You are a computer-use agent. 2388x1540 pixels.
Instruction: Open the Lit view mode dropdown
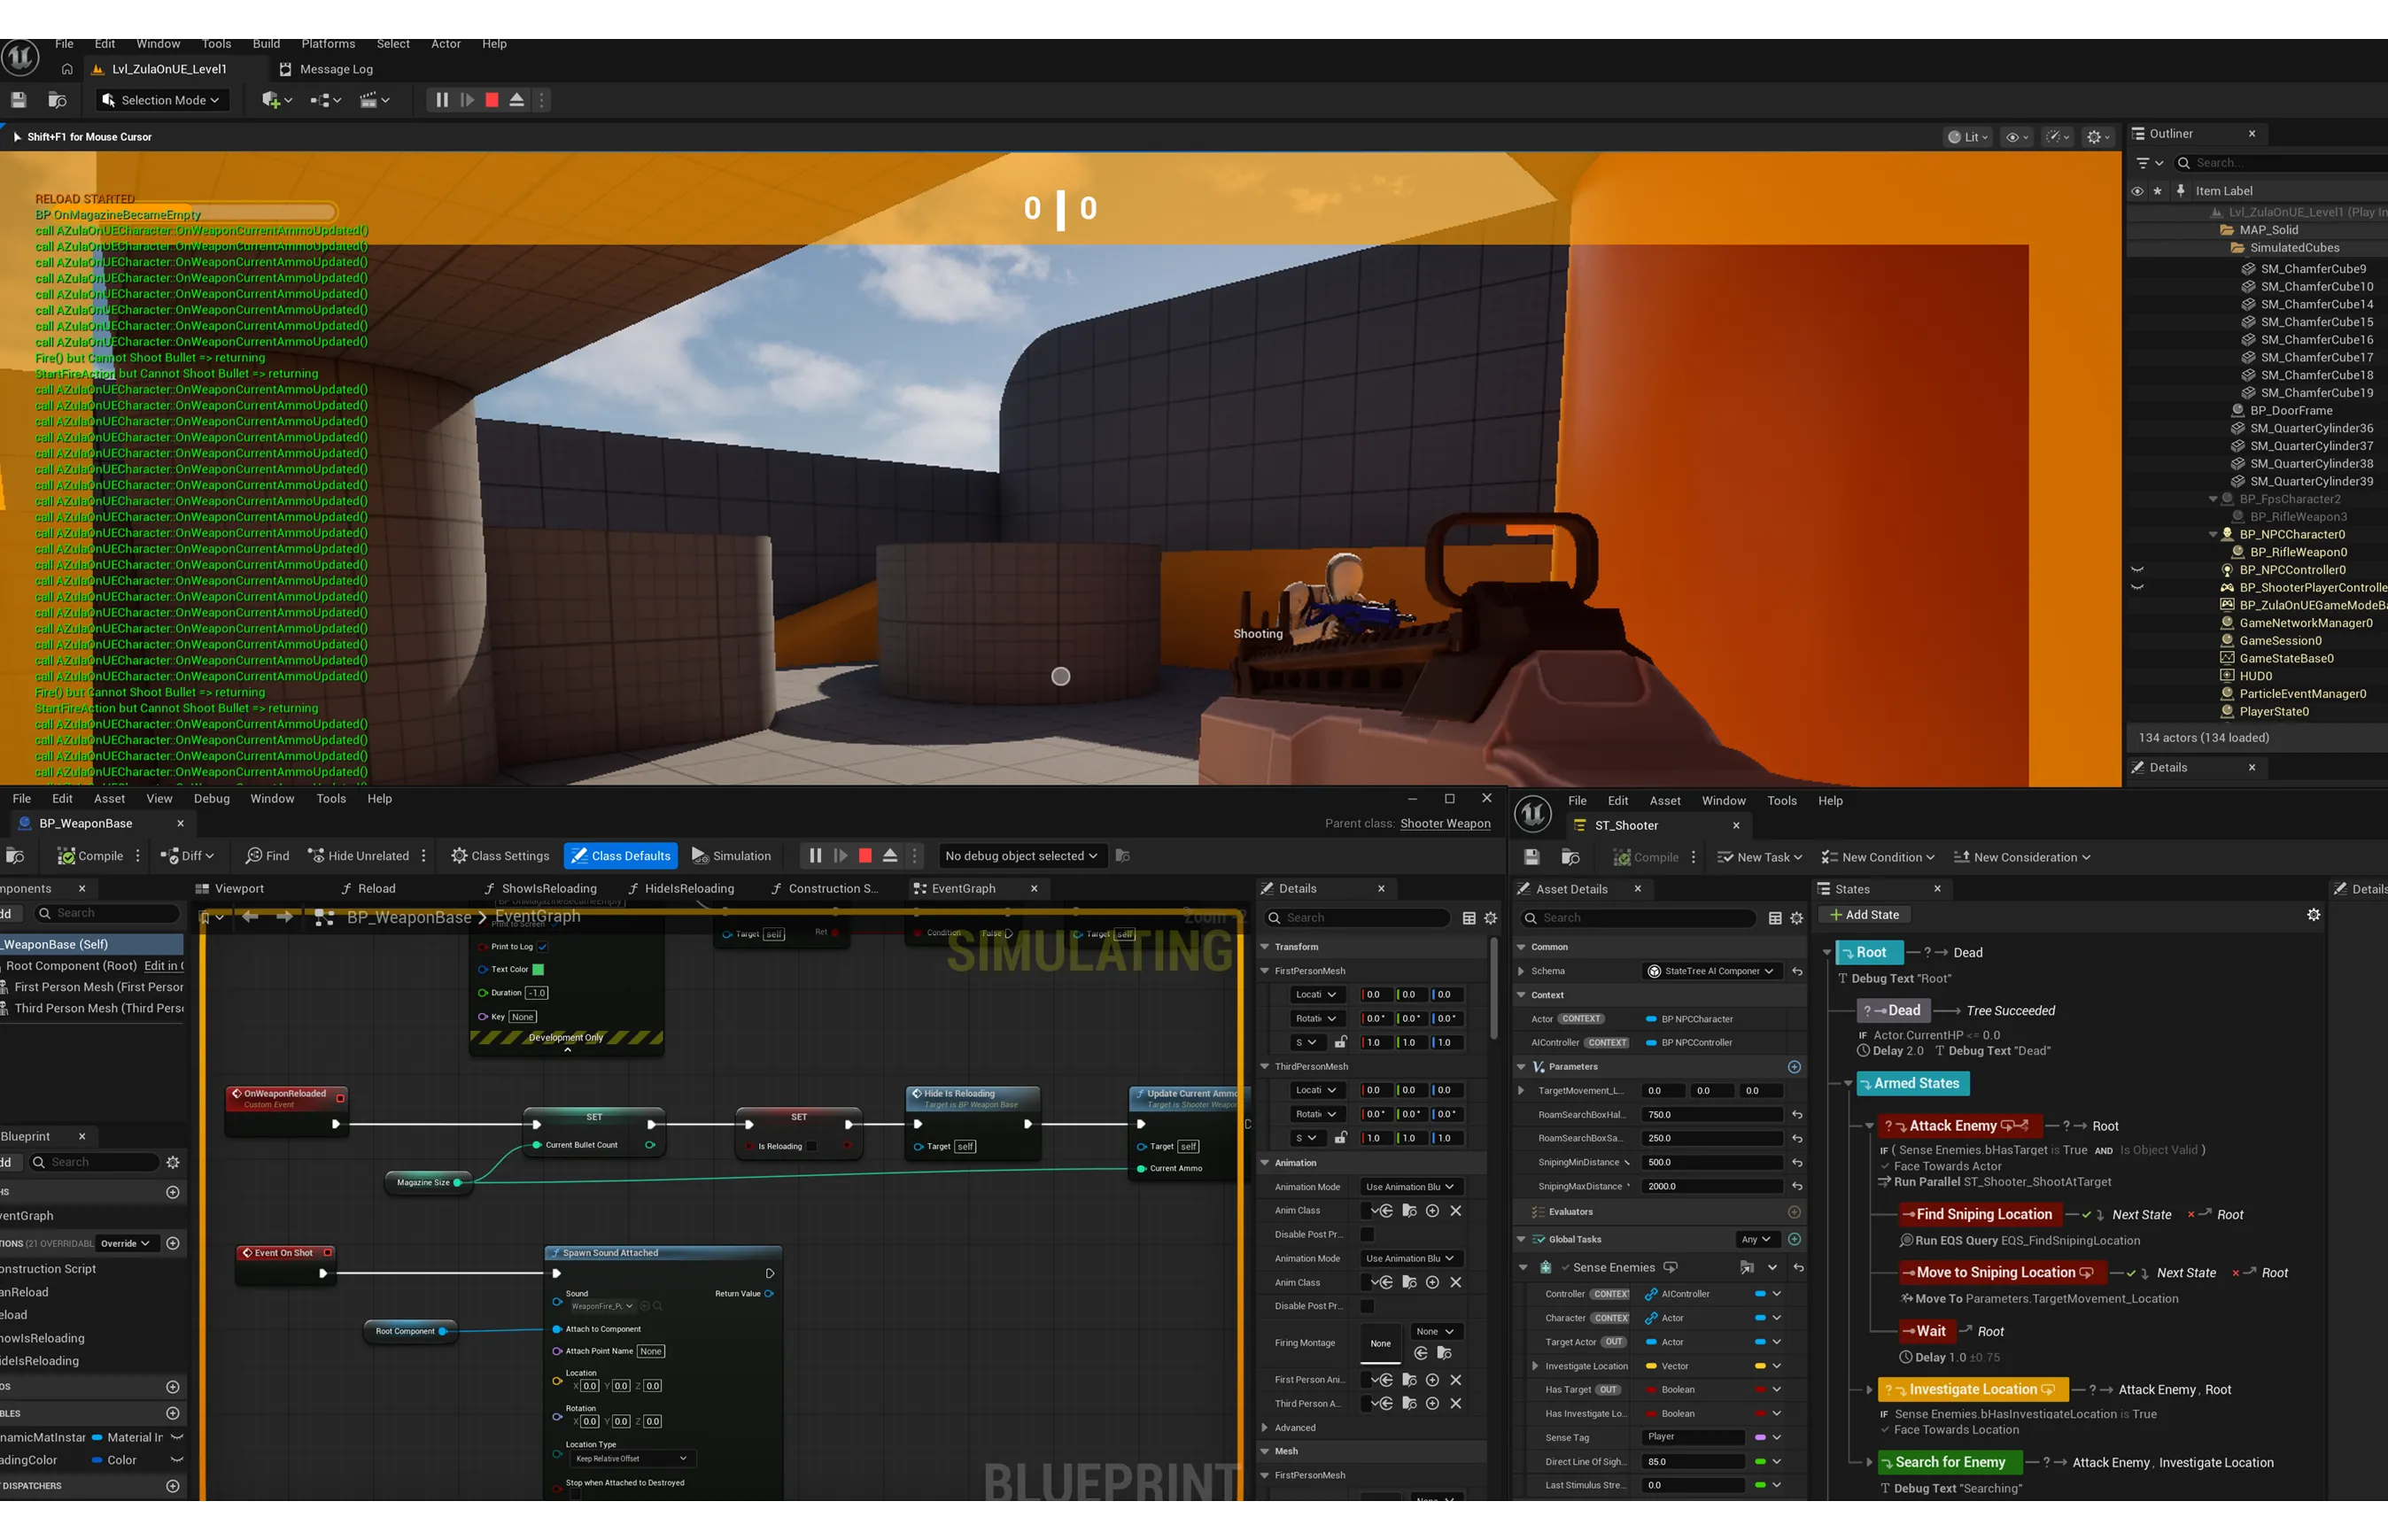coord(1968,137)
